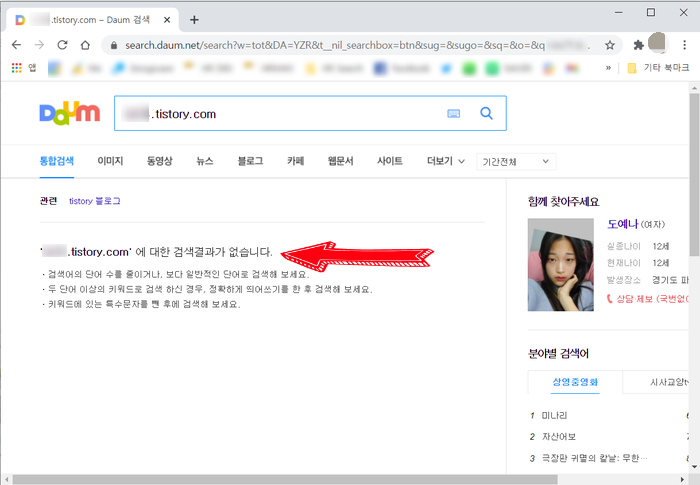Click the missing person photo thumbnail
700x485 pixels.
pos(561,264)
